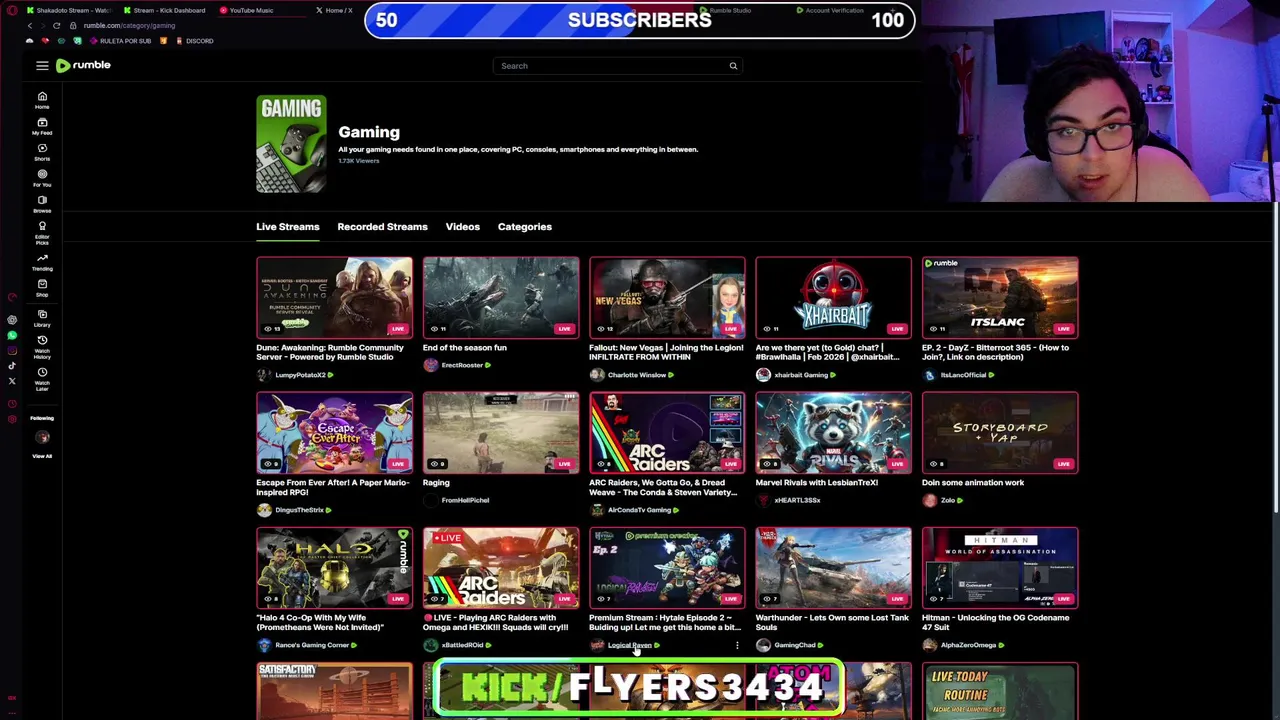This screenshot has height=720, width=1280.
Task: Open TikTok in Opera sidebar
Action: click(12, 365)
